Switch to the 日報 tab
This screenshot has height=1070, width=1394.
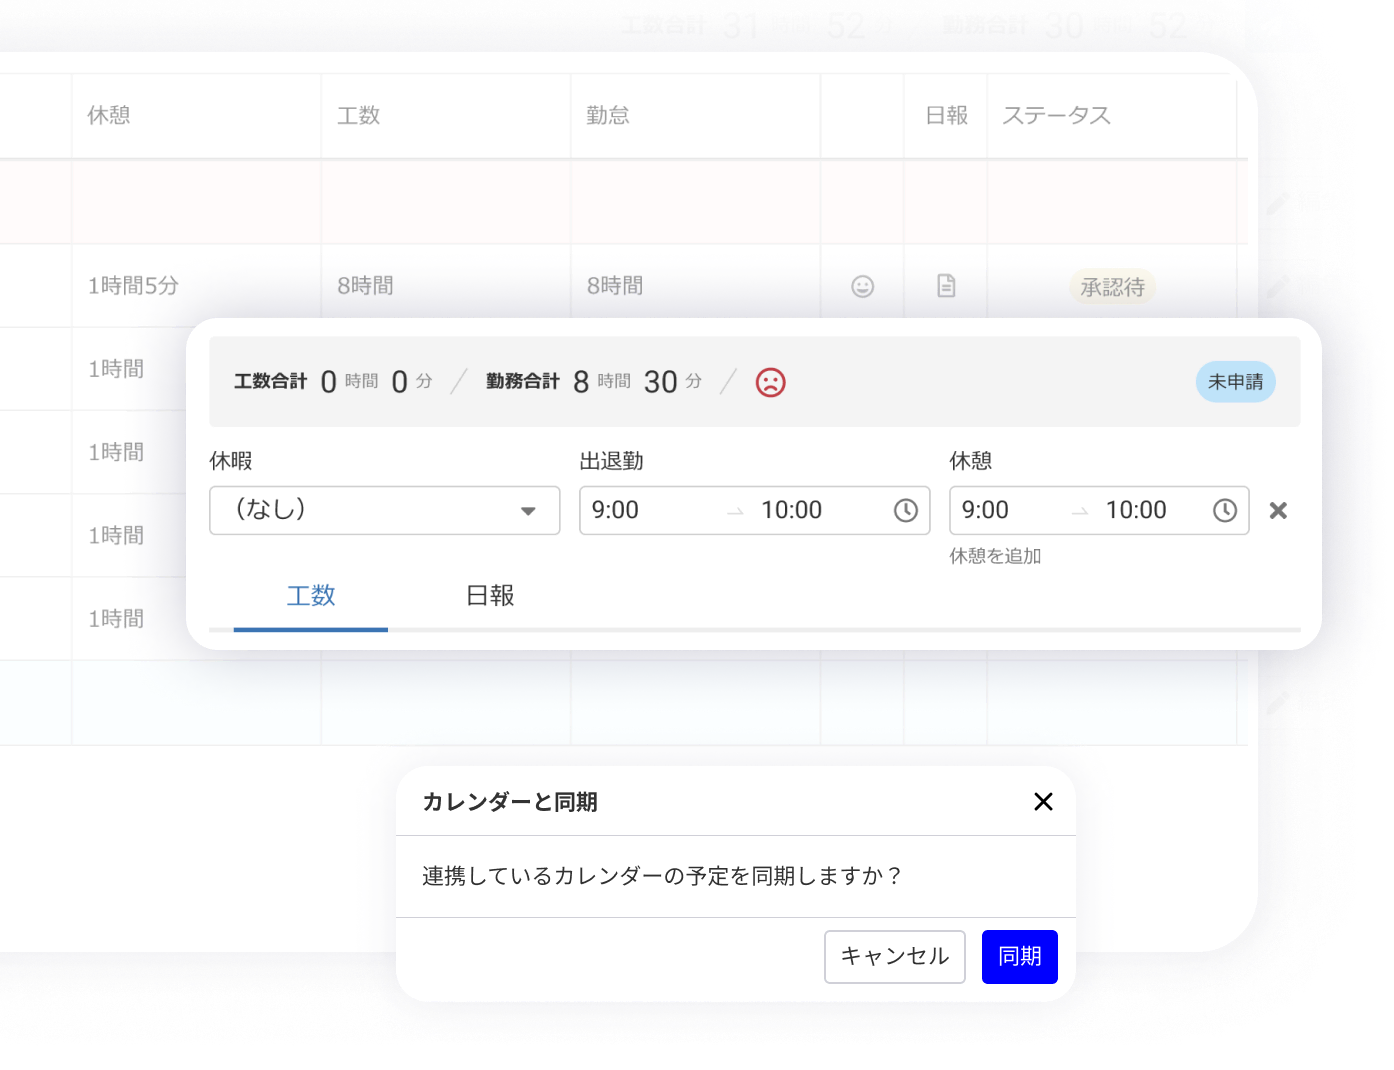tap(490, 596)
